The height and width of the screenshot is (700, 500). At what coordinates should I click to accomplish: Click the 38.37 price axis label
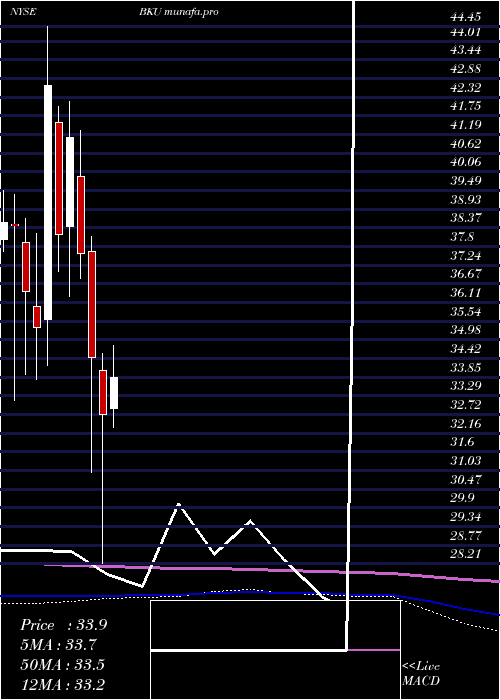(x=466, y=217)
